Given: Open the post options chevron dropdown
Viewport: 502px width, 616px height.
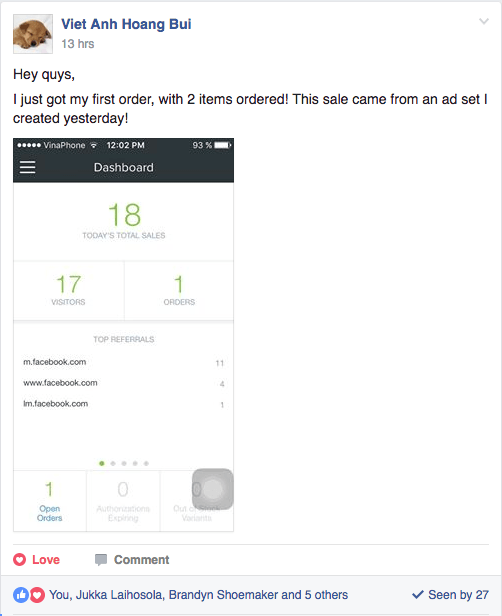Looking at the screenshot, I should point(484,21).
